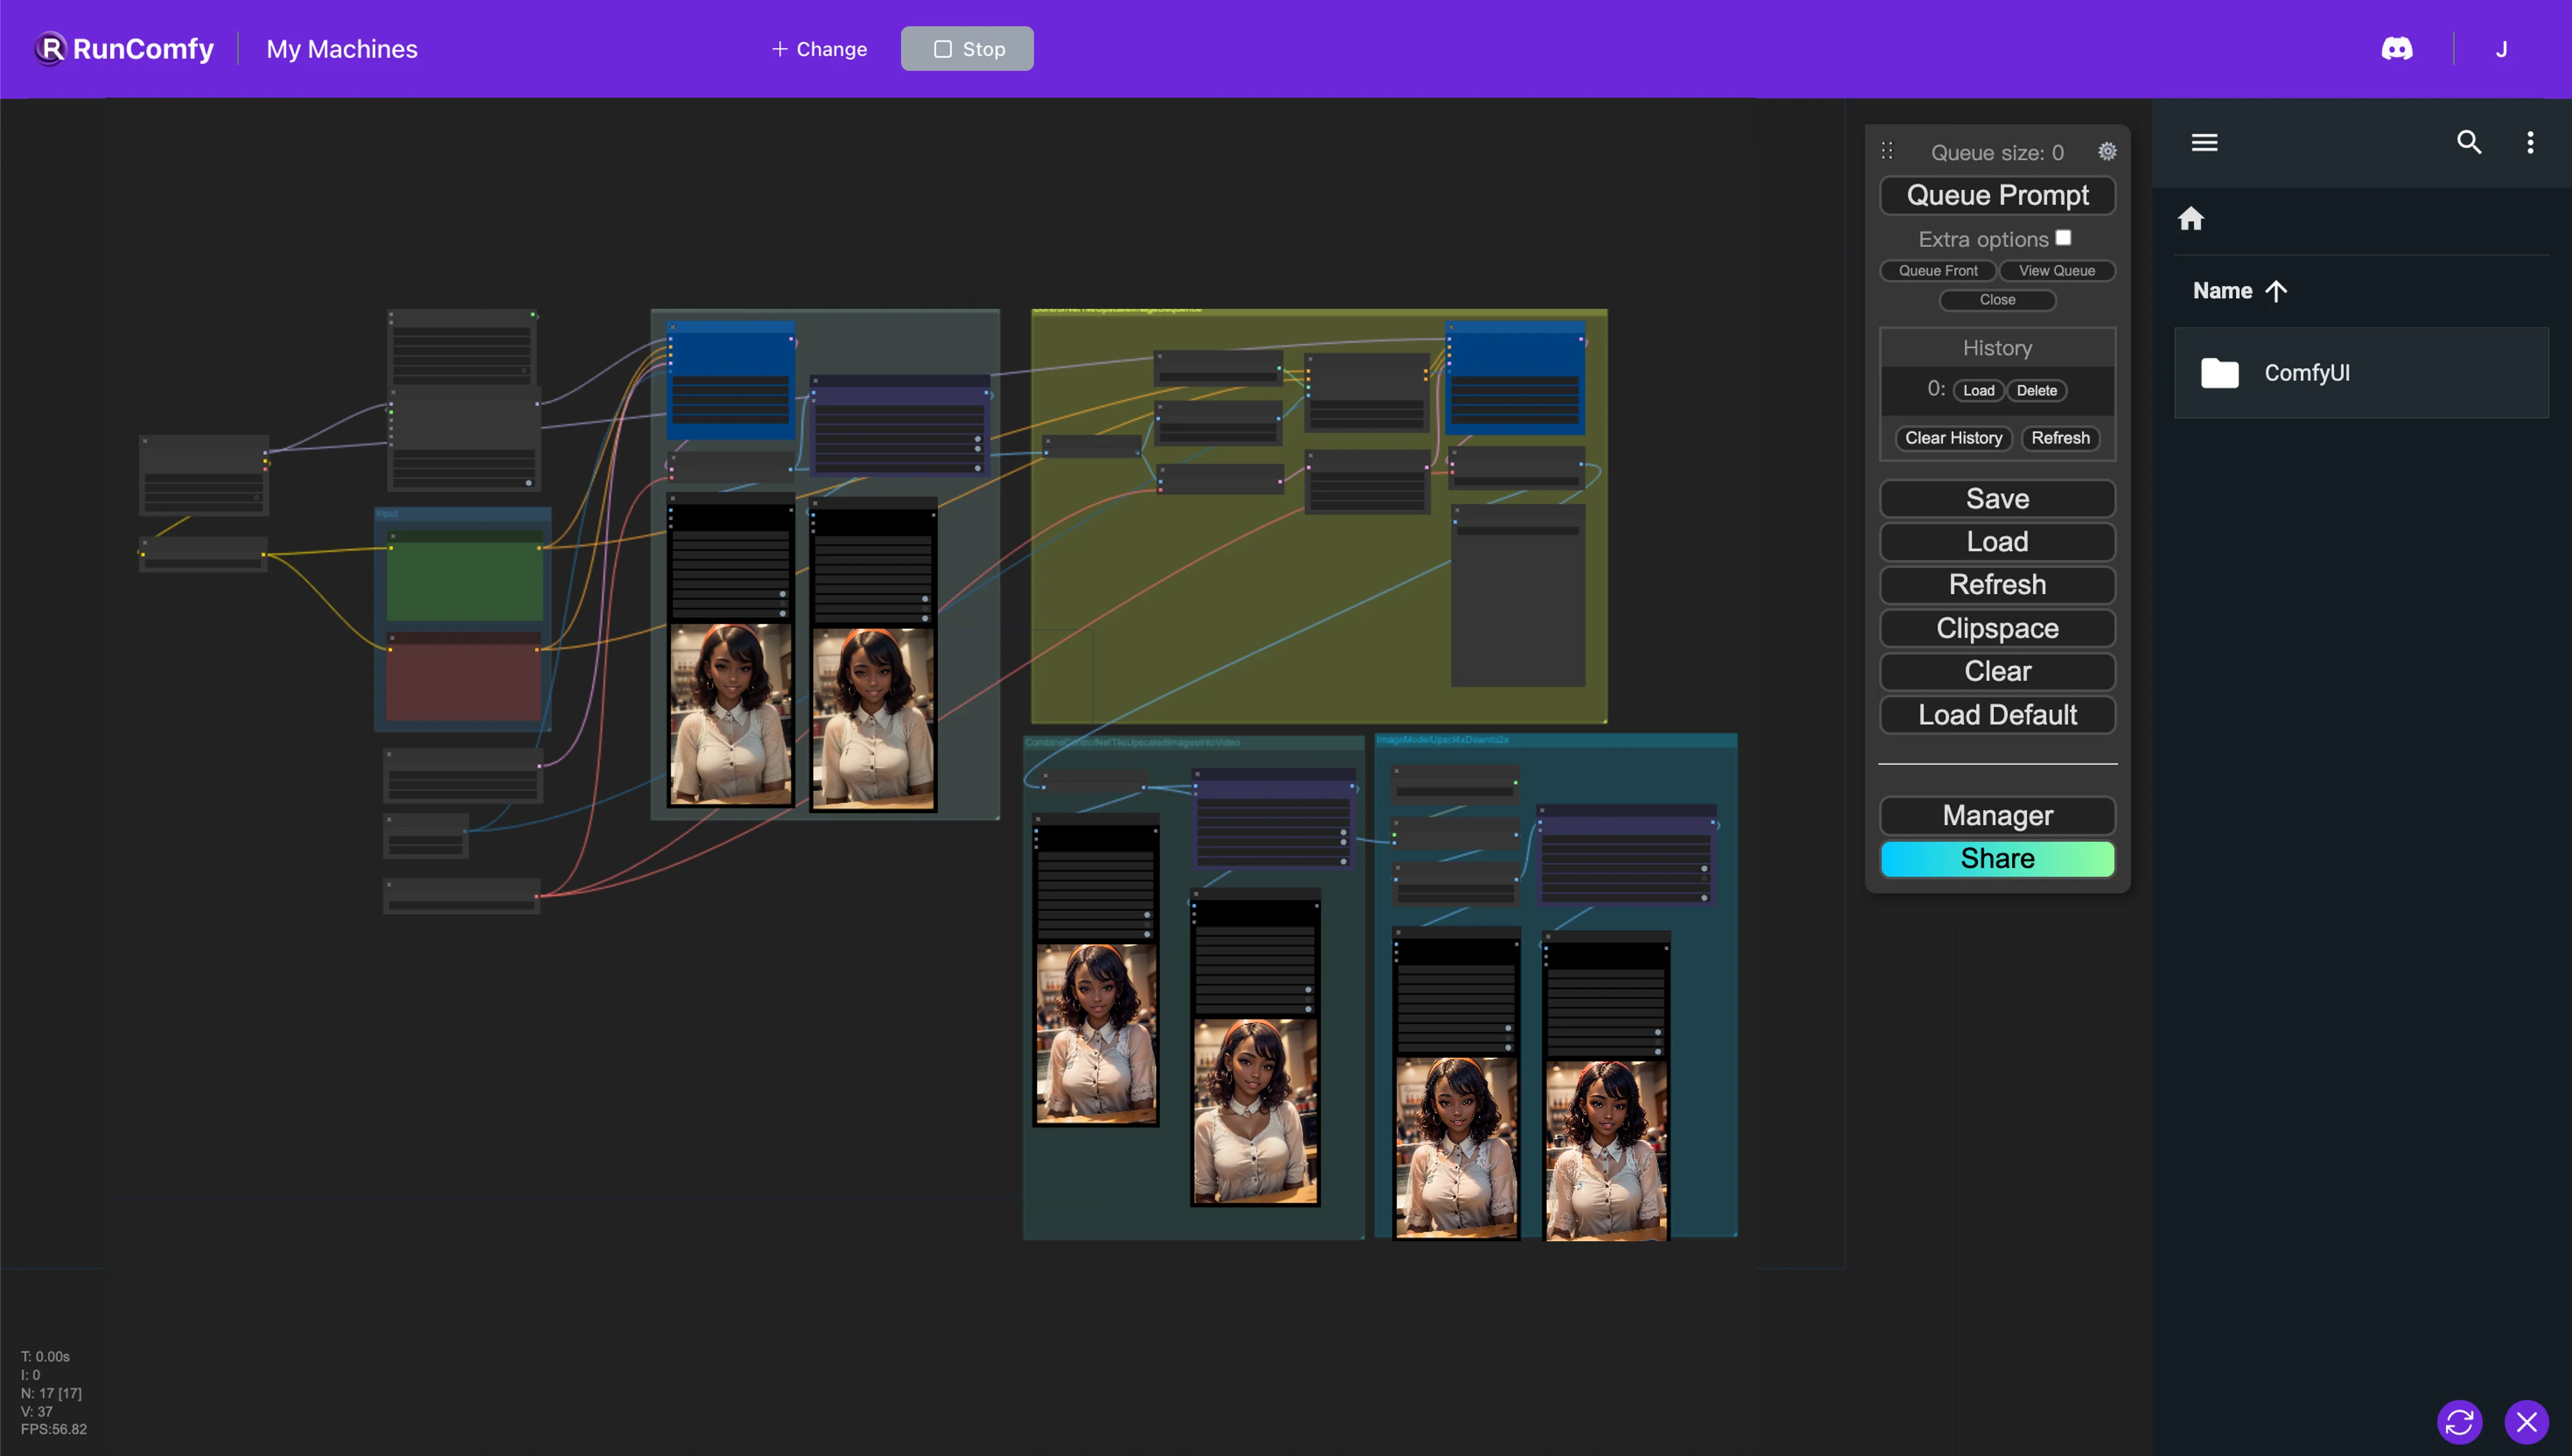Open the hamburger menu in file panel
The height and width of the screenshot is (1456, 2572).
click(2204, 142)
